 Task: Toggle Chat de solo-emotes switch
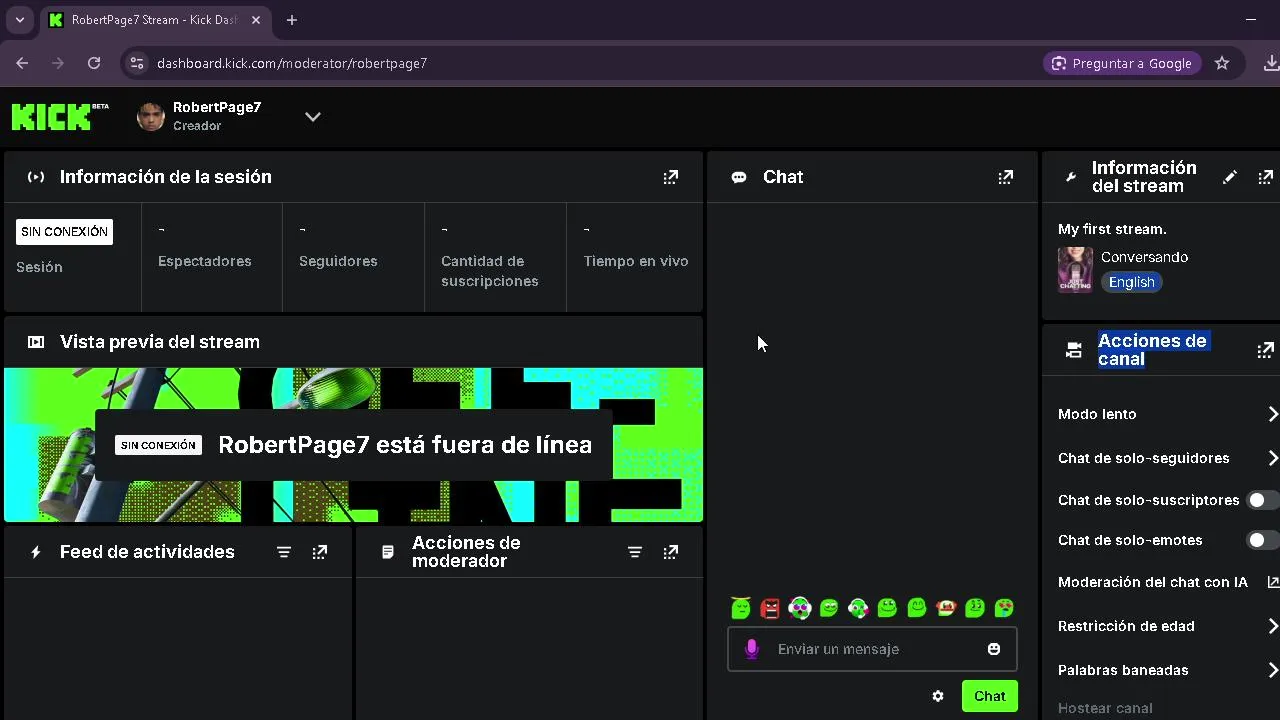coord(1263,540)
